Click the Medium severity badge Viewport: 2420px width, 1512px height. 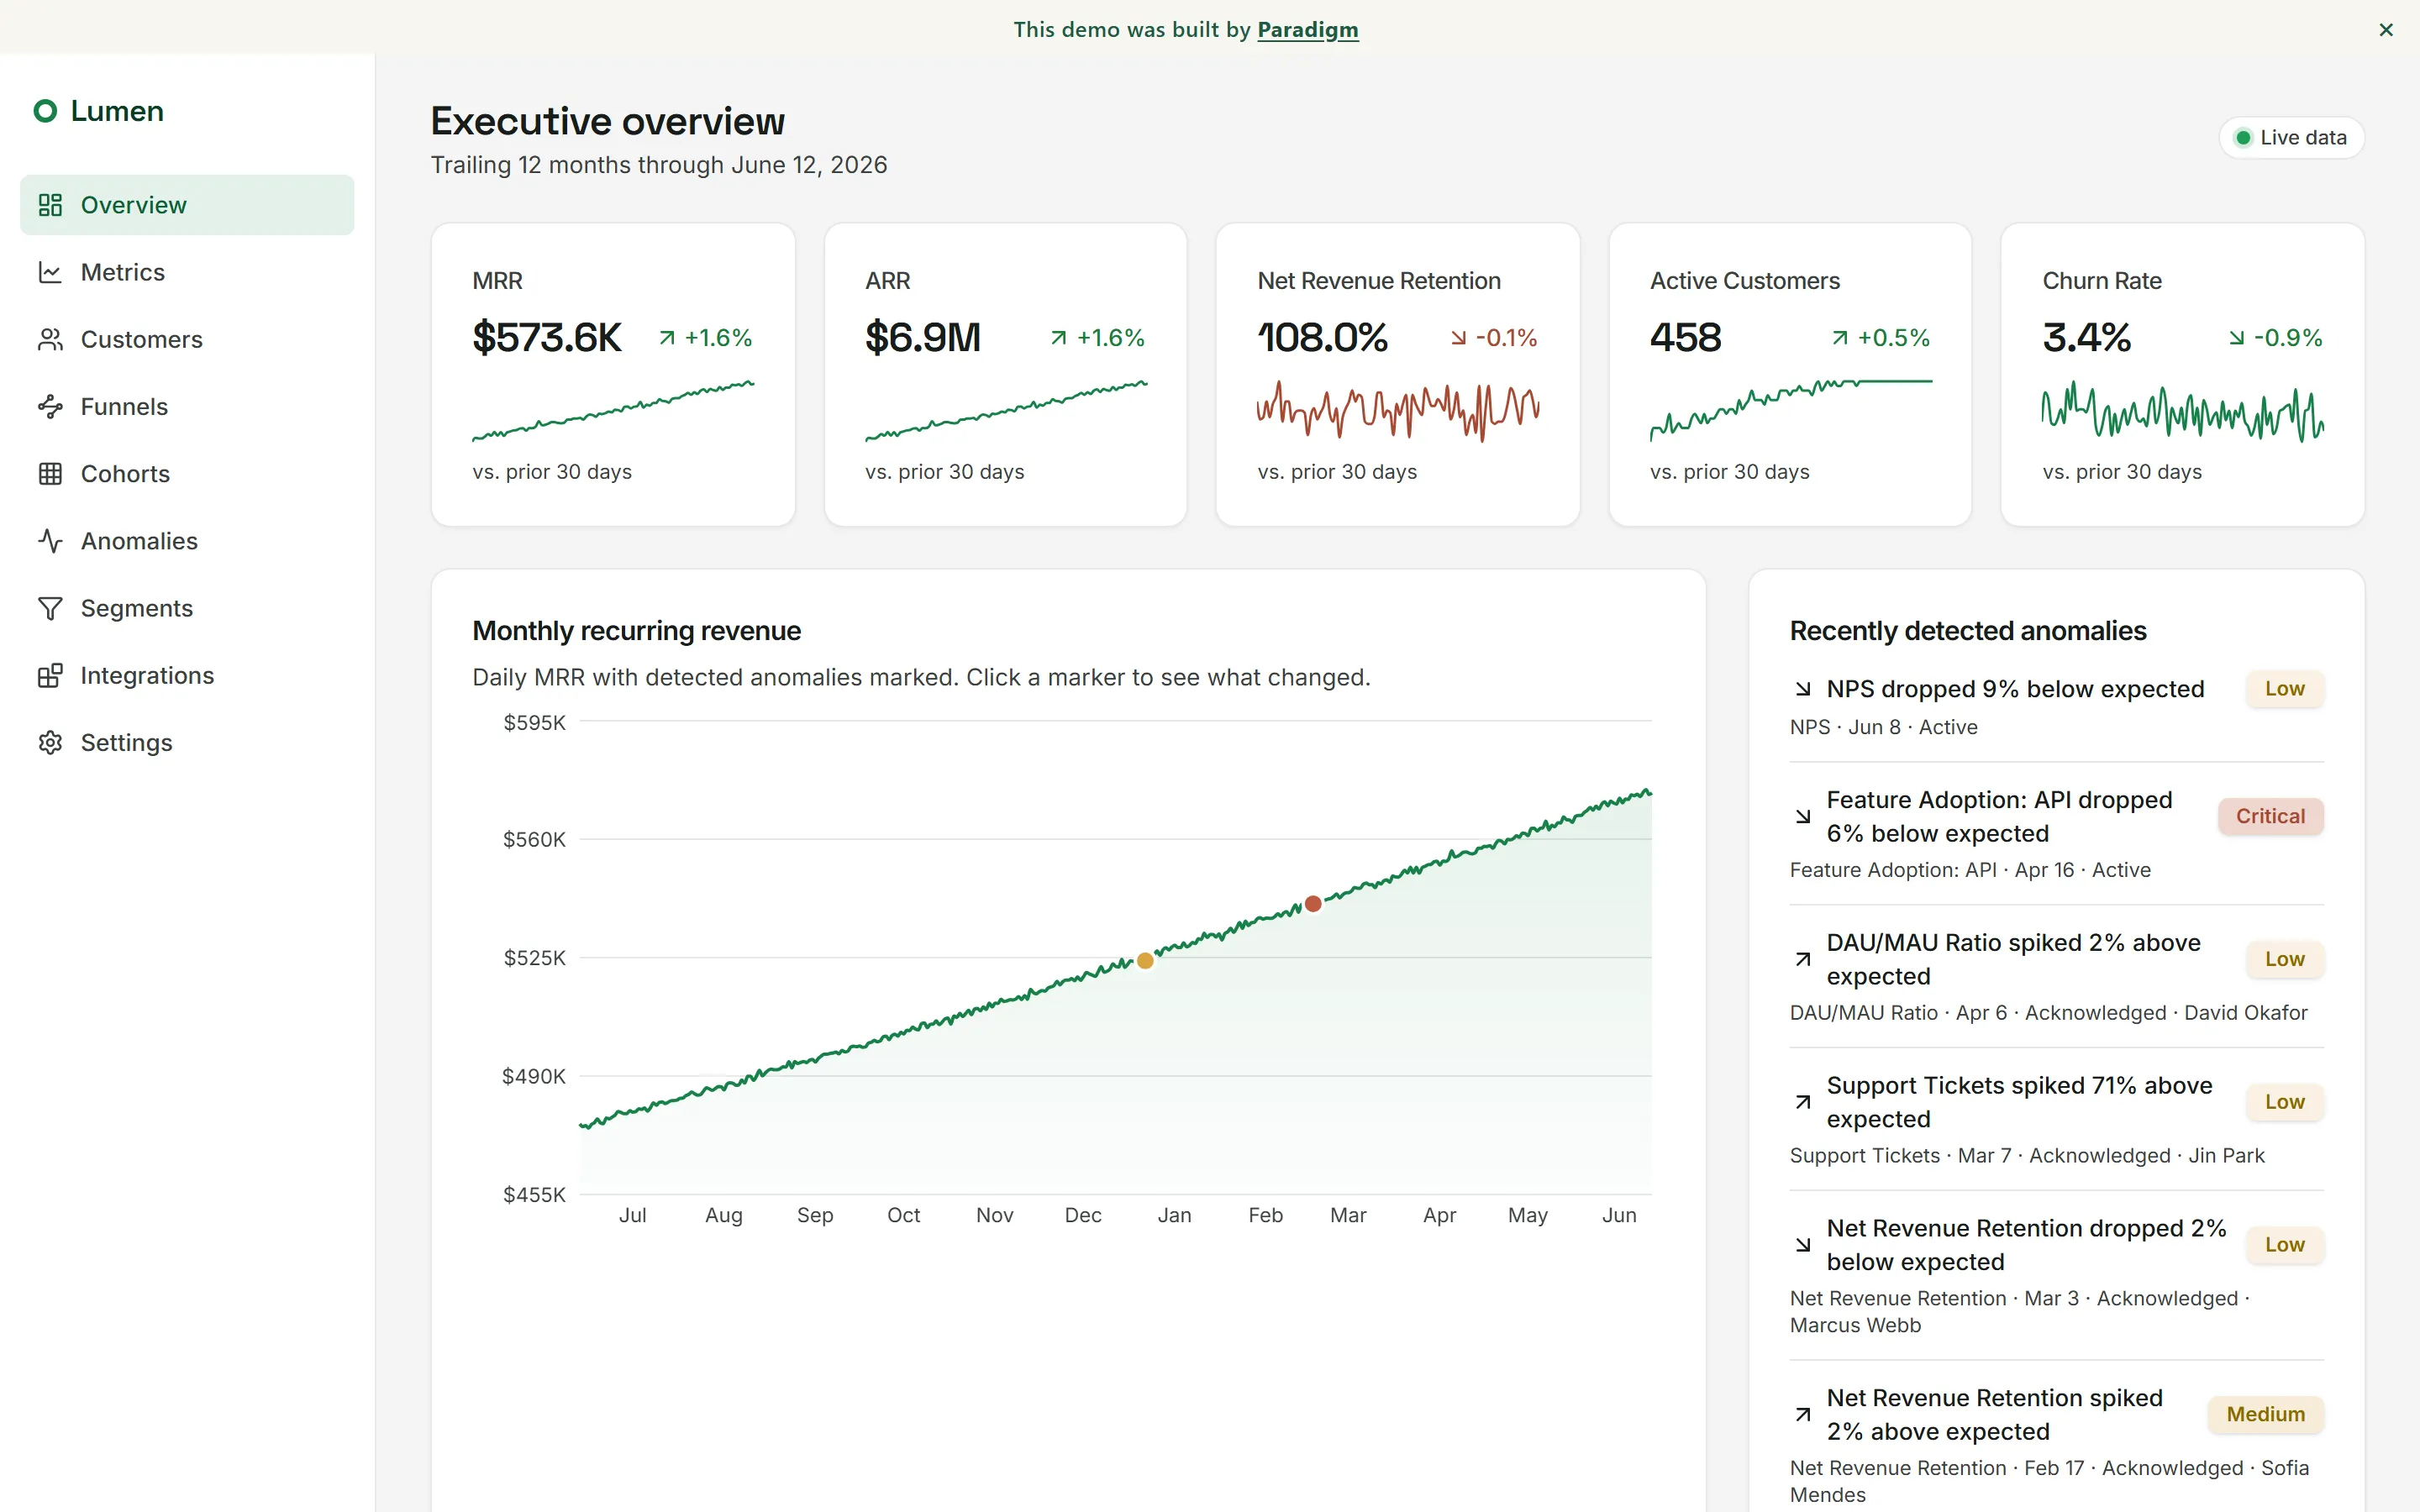2265,1414
